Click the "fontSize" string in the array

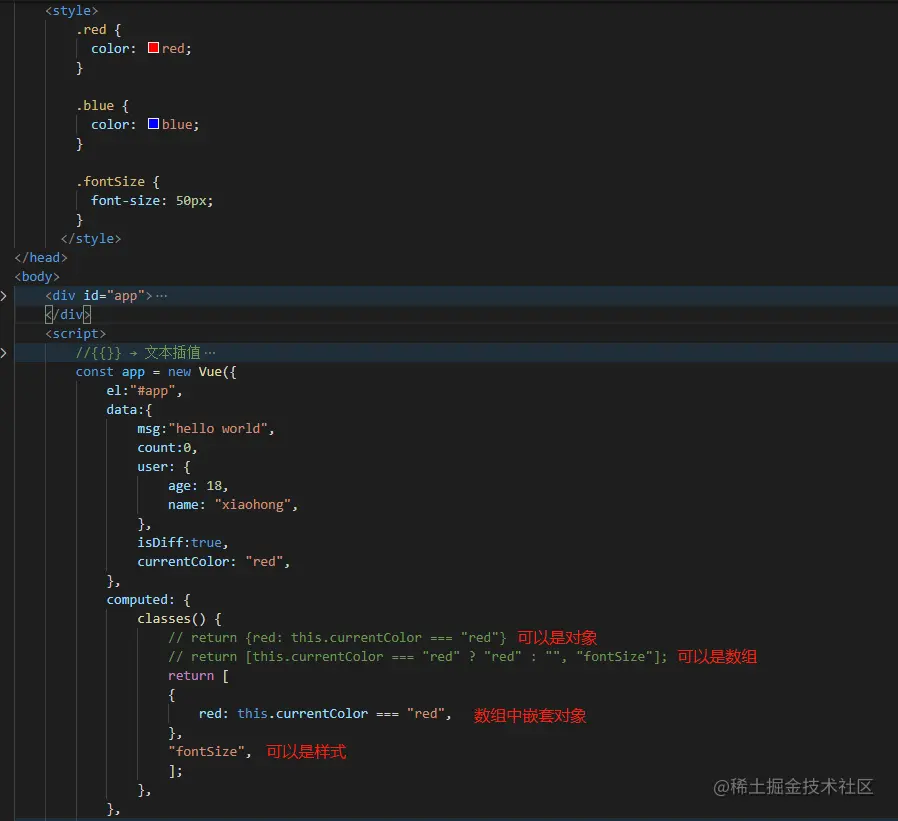207,752
